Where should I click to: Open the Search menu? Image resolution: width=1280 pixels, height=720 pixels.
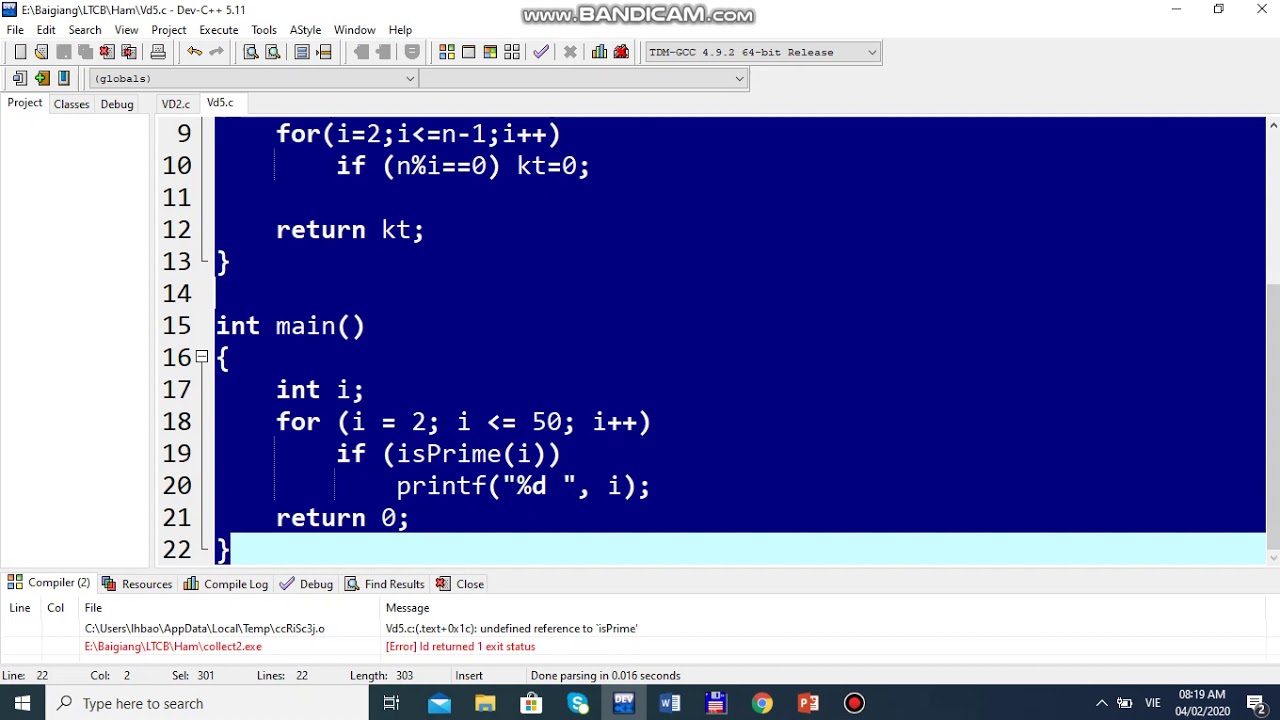click(x=85, y=30)
